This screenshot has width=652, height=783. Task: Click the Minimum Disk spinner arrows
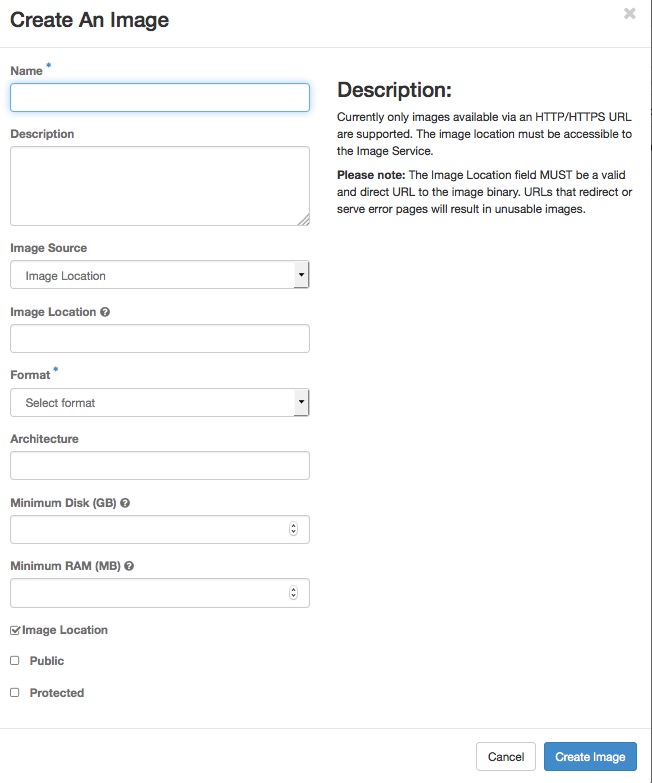click(293, 529)
